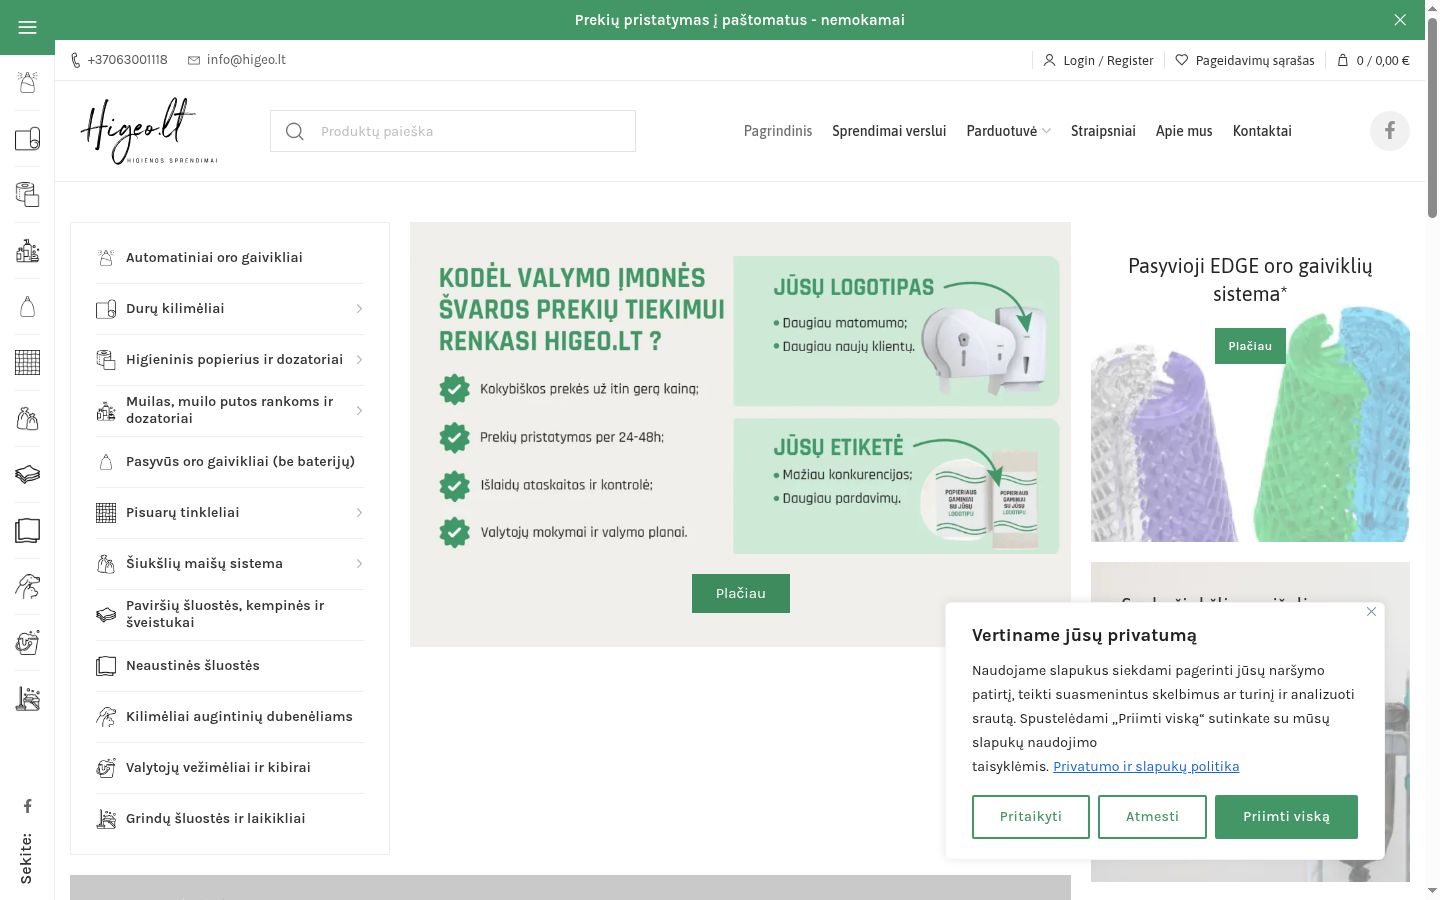Screen dimensions: 1440x900
Task: Click the sponge cloth icon in left sidebar
Action: pyautogui.click(x=27, y=474)
